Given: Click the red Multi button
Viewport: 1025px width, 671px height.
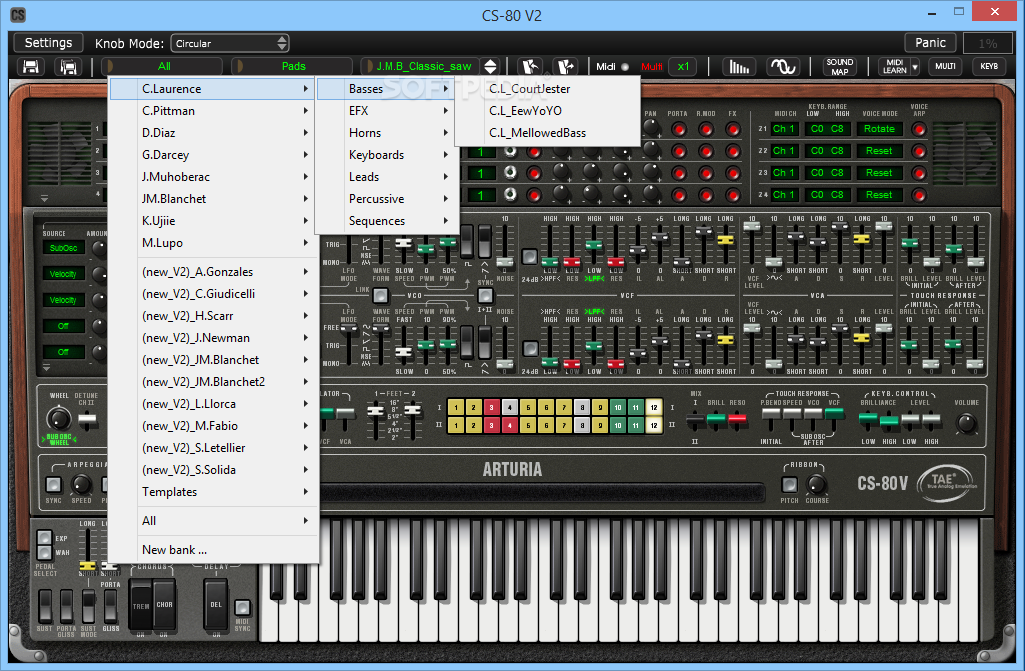Looking at the screenshot, I should [x=651, y=67].
